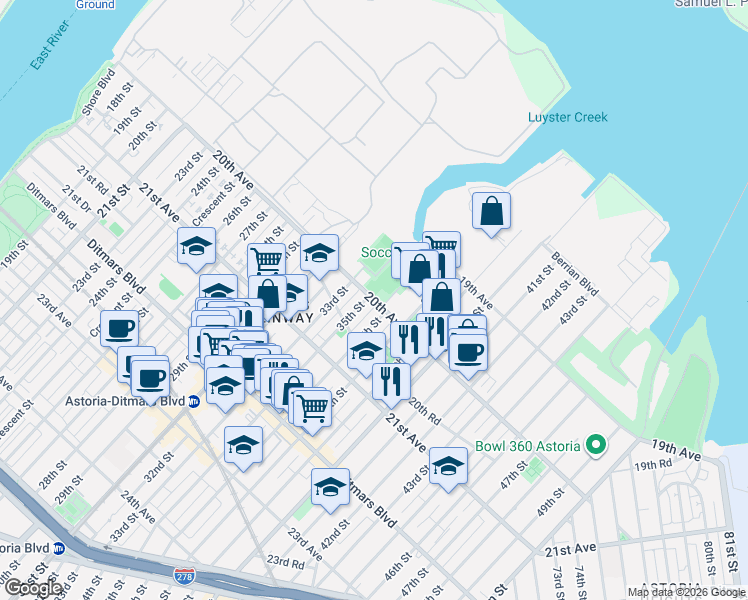Click the school marker near Crescent St and 21st Ave
748x600 pixels.
pos(196,247)
